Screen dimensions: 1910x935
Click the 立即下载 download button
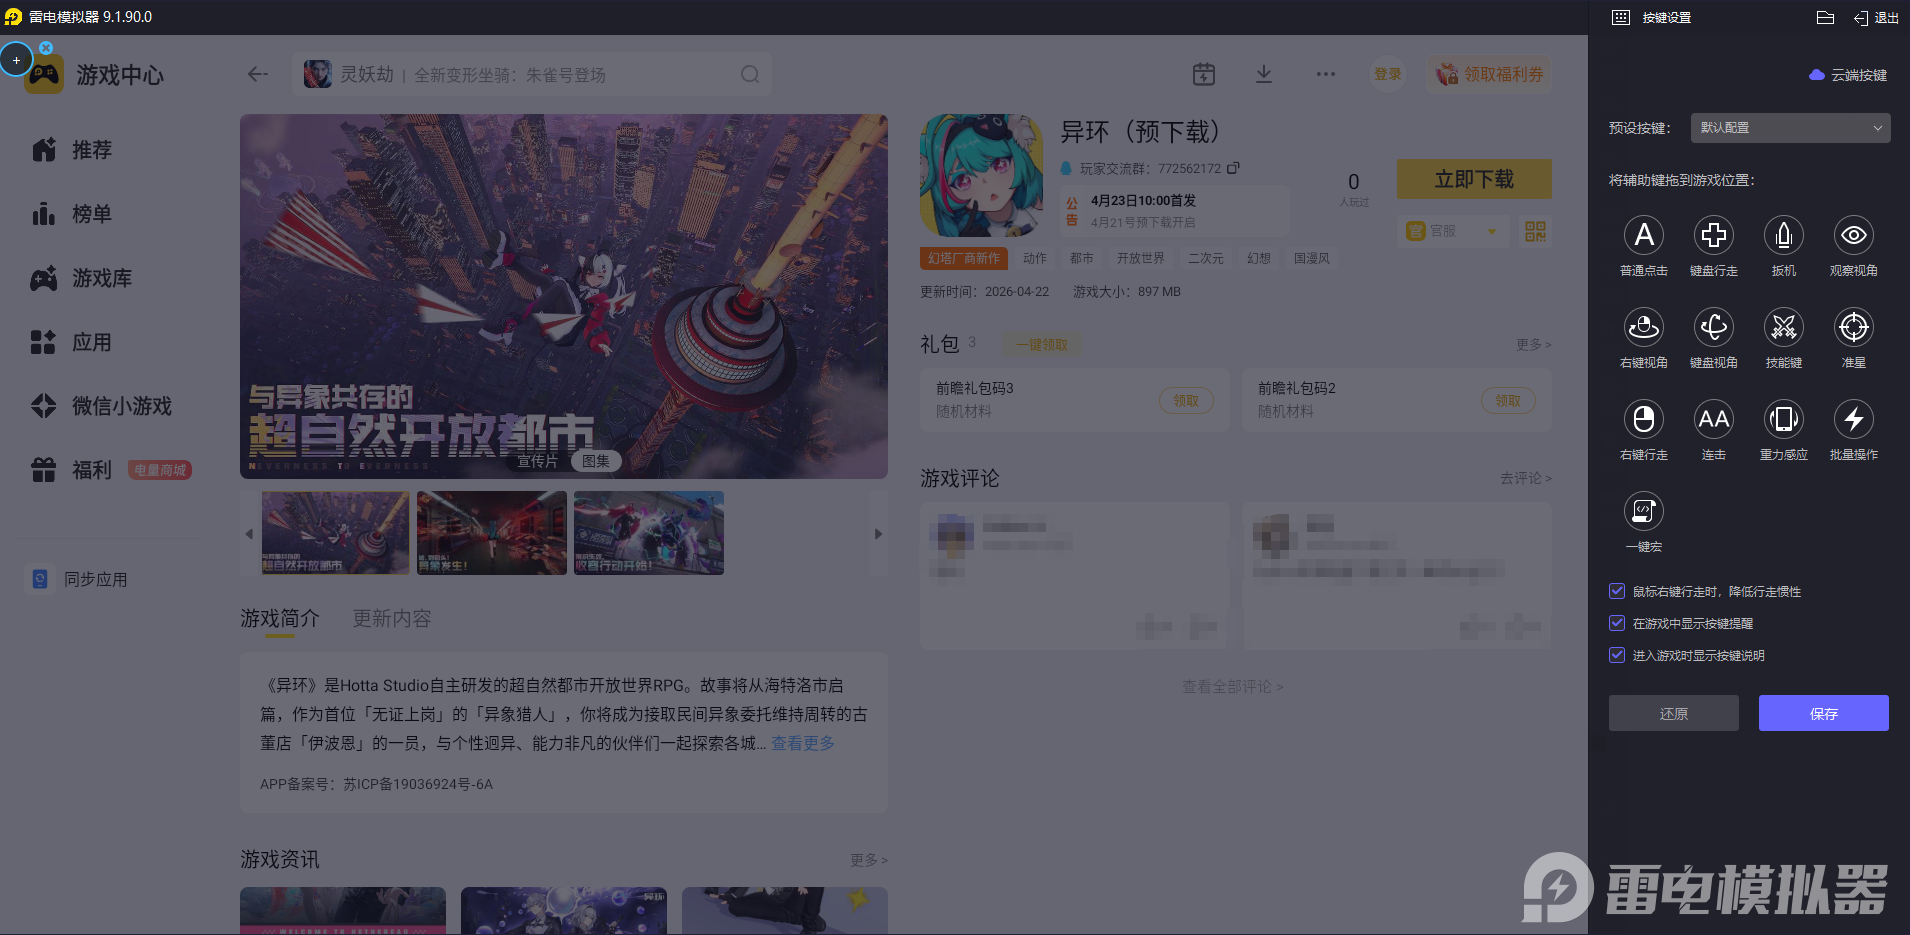(1474, 179)
